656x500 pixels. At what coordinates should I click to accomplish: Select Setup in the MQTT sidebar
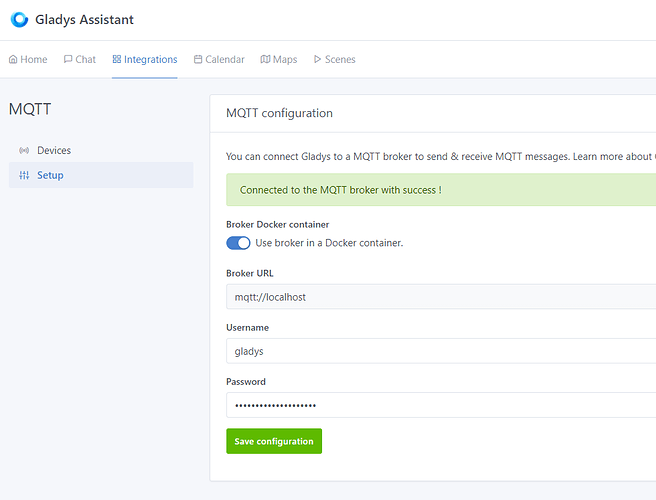coord(101,175)
